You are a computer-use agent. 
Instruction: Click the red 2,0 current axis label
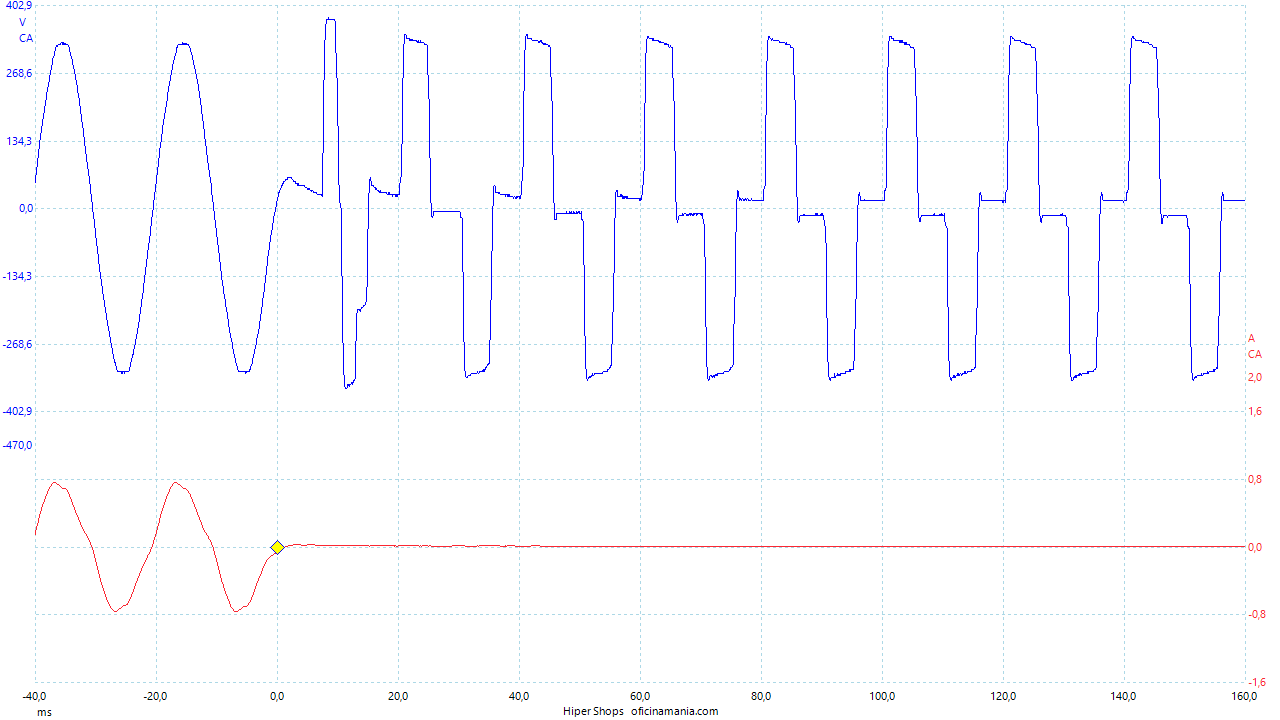1255,377
